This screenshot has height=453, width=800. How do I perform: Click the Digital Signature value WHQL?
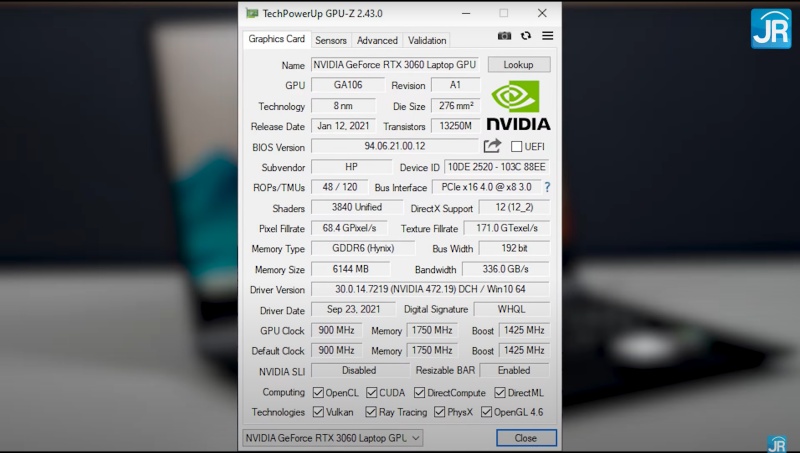pyautogui.click(x=511, y=309)
